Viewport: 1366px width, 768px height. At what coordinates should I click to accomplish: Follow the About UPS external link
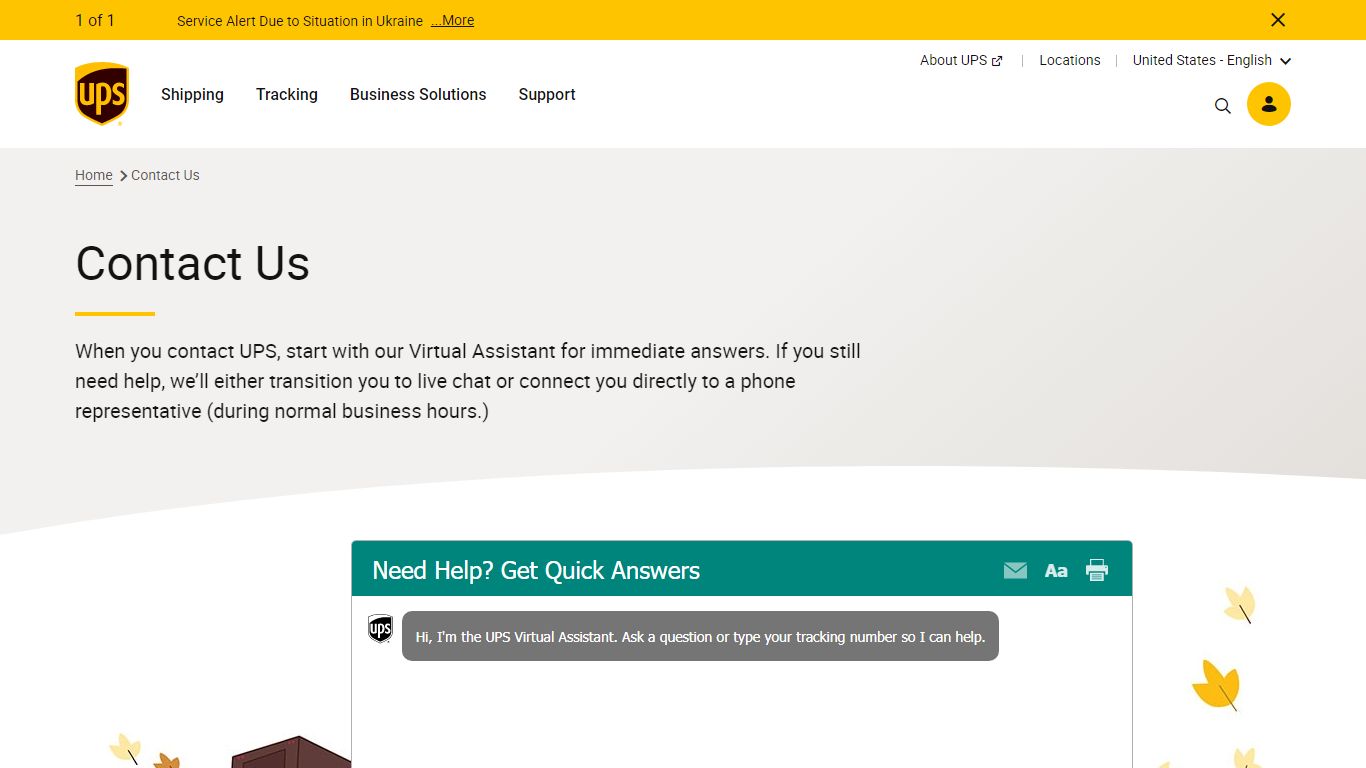point(961,60)
